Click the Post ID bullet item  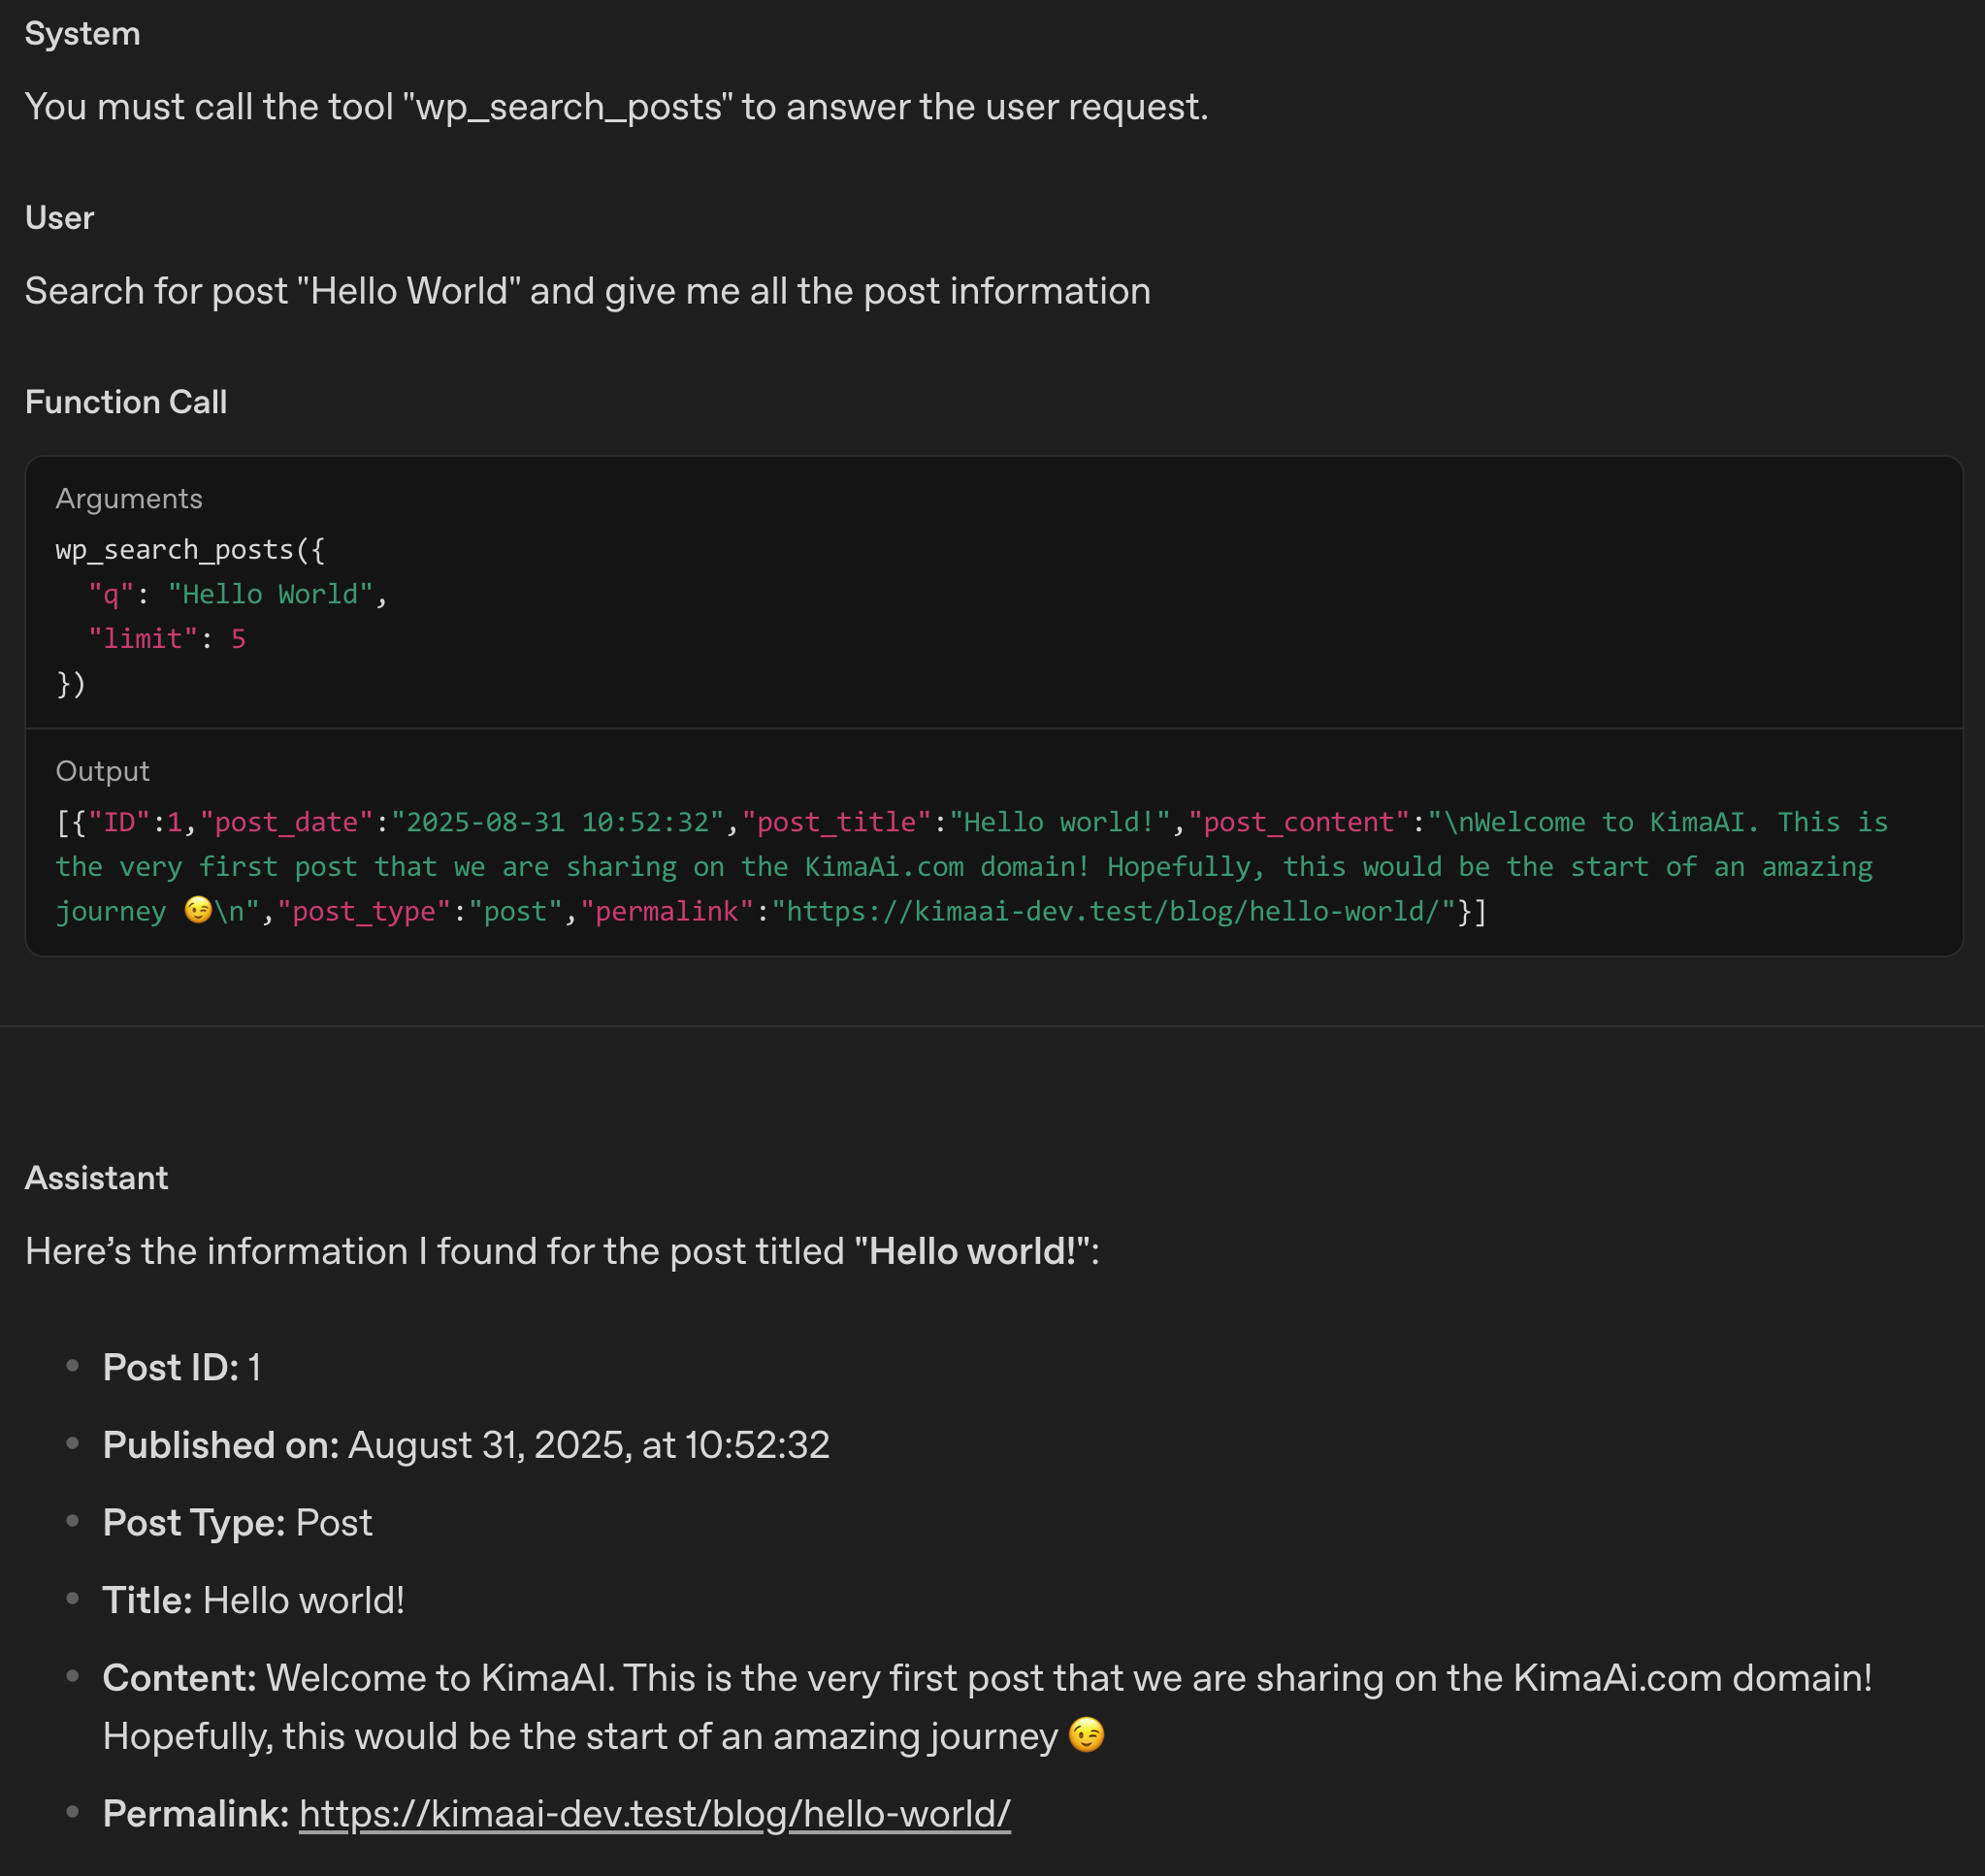pos(182,1367)
